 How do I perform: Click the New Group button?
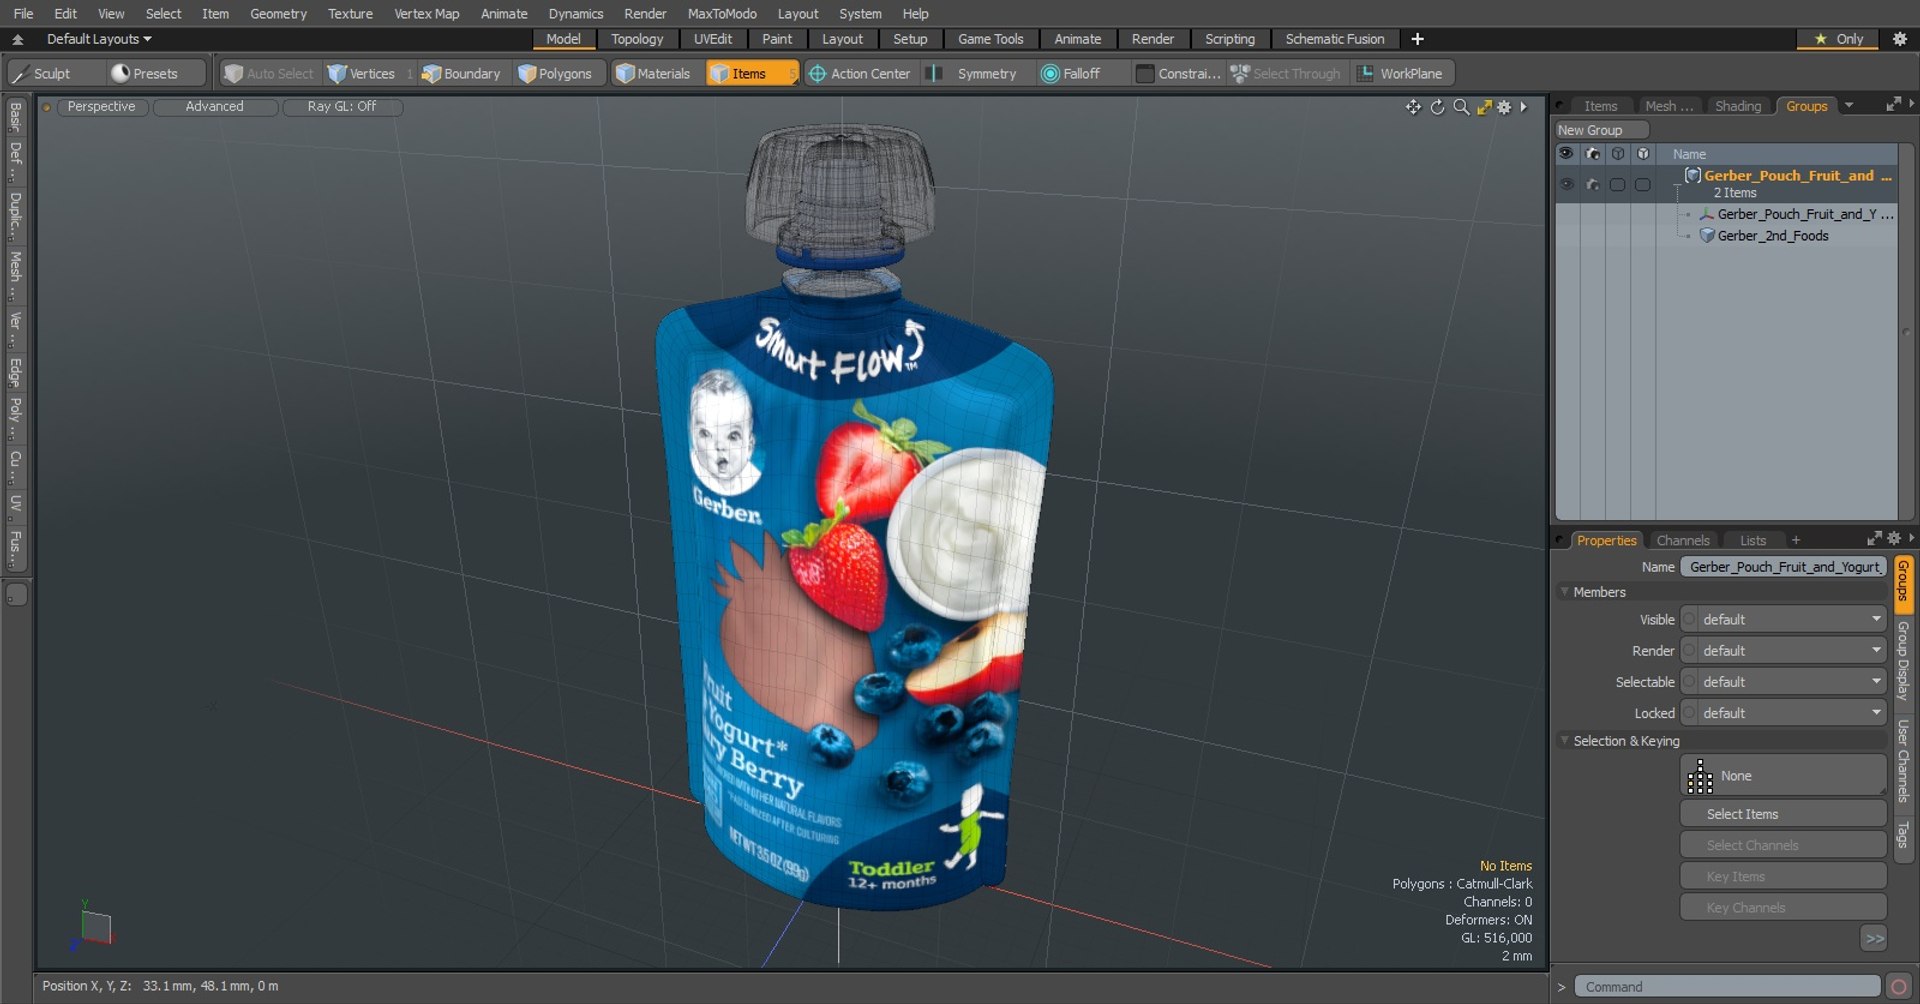pos(1601,130)
